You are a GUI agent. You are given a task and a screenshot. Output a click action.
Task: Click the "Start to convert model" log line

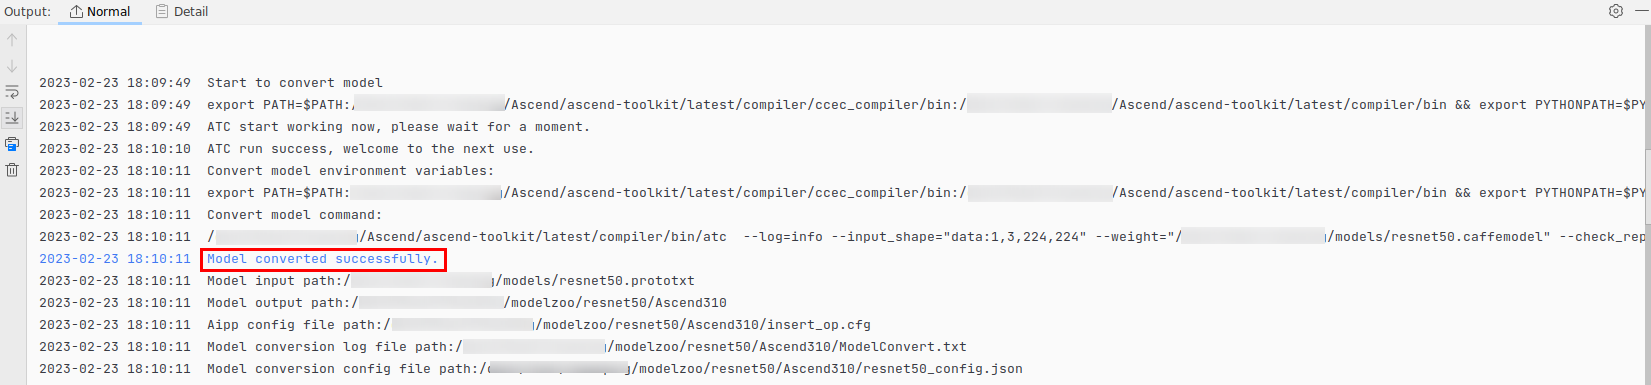coord(295,83)
